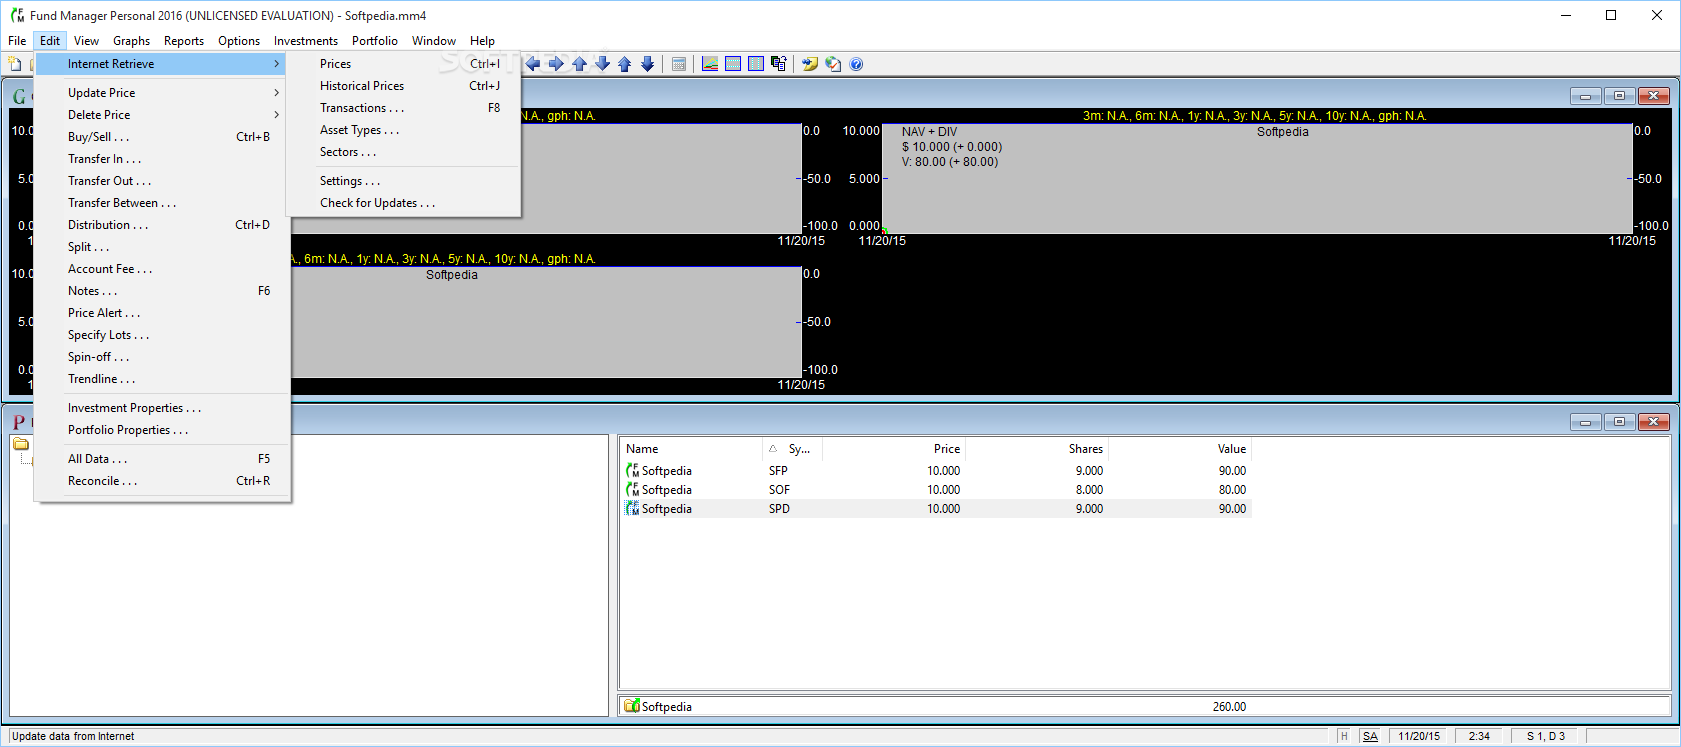Open Settings... in the submenu

click(404, 181)
